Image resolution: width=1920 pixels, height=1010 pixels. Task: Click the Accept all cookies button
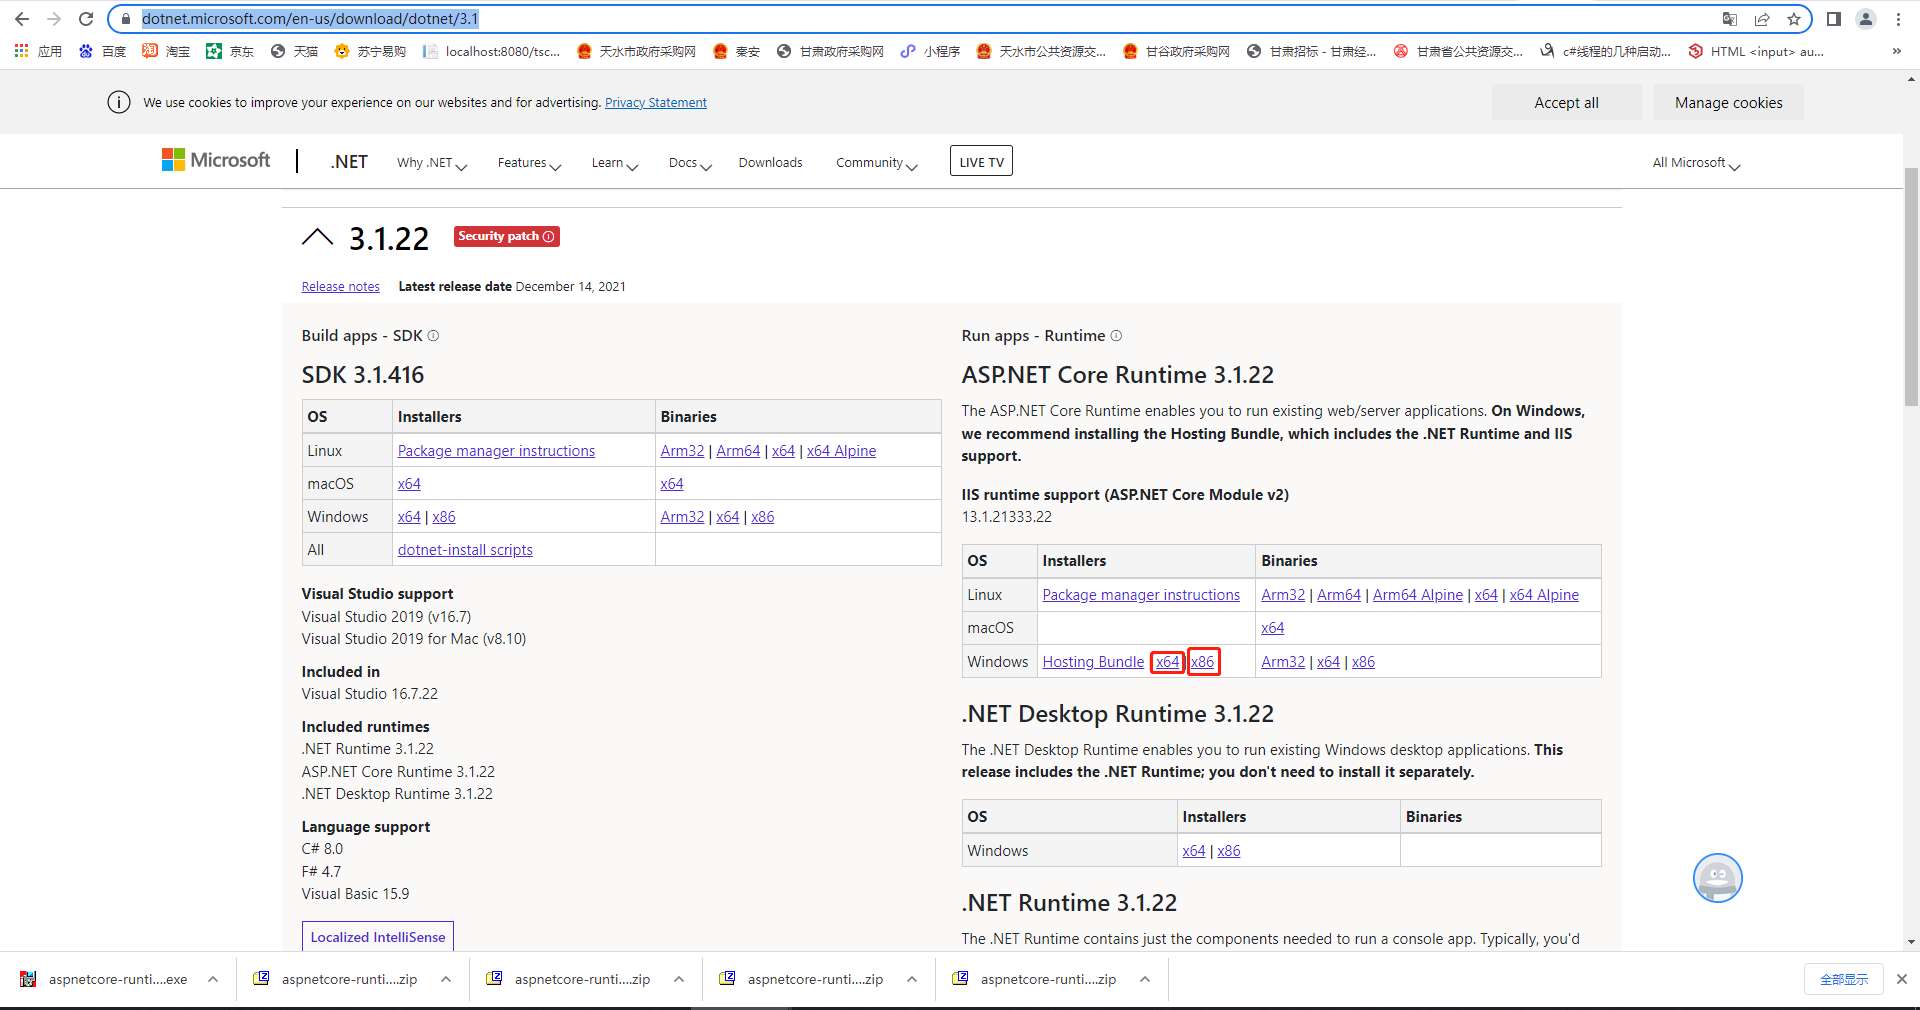(x=1566, y=102)
